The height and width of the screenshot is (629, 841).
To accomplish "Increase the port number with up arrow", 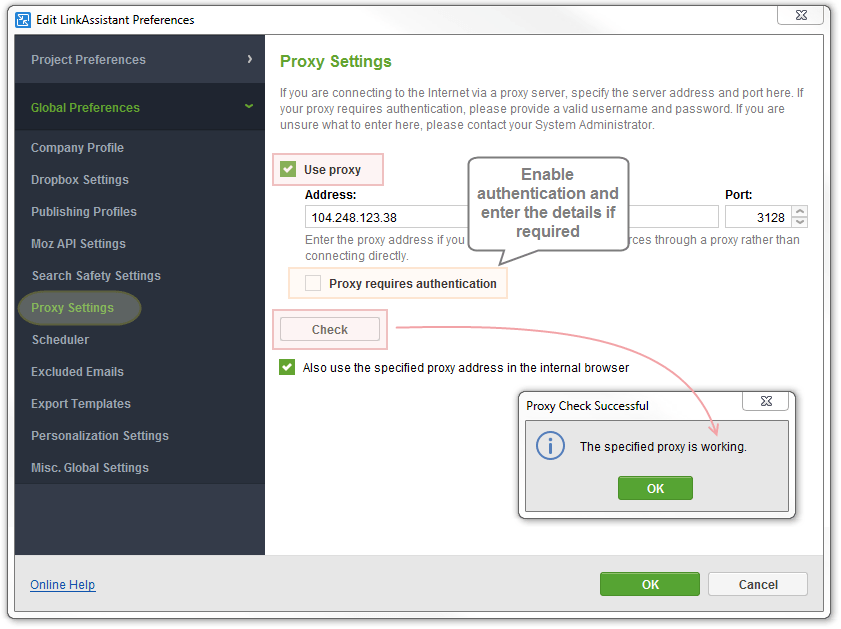I will (800, 211).
